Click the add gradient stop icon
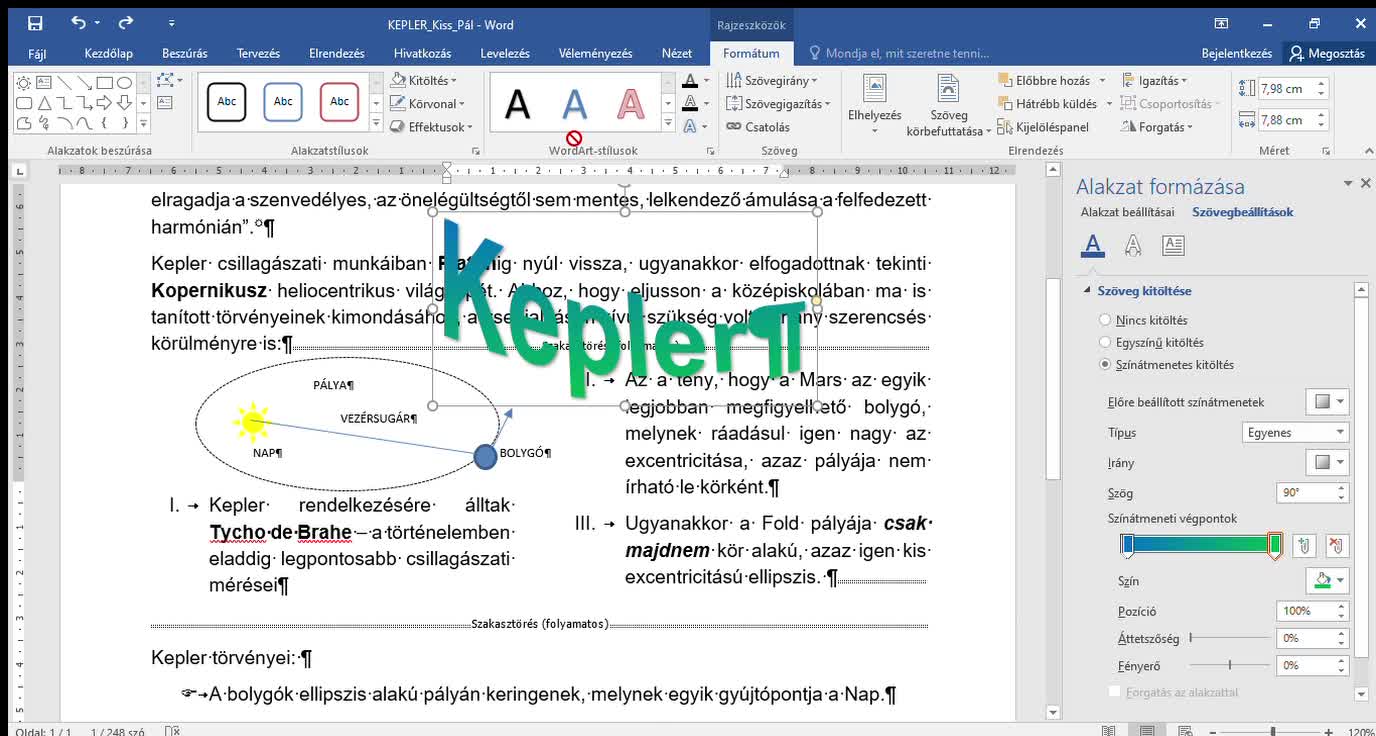Screen dimensions: 1376x736 pyautogui.click(x=1303, y=546)
